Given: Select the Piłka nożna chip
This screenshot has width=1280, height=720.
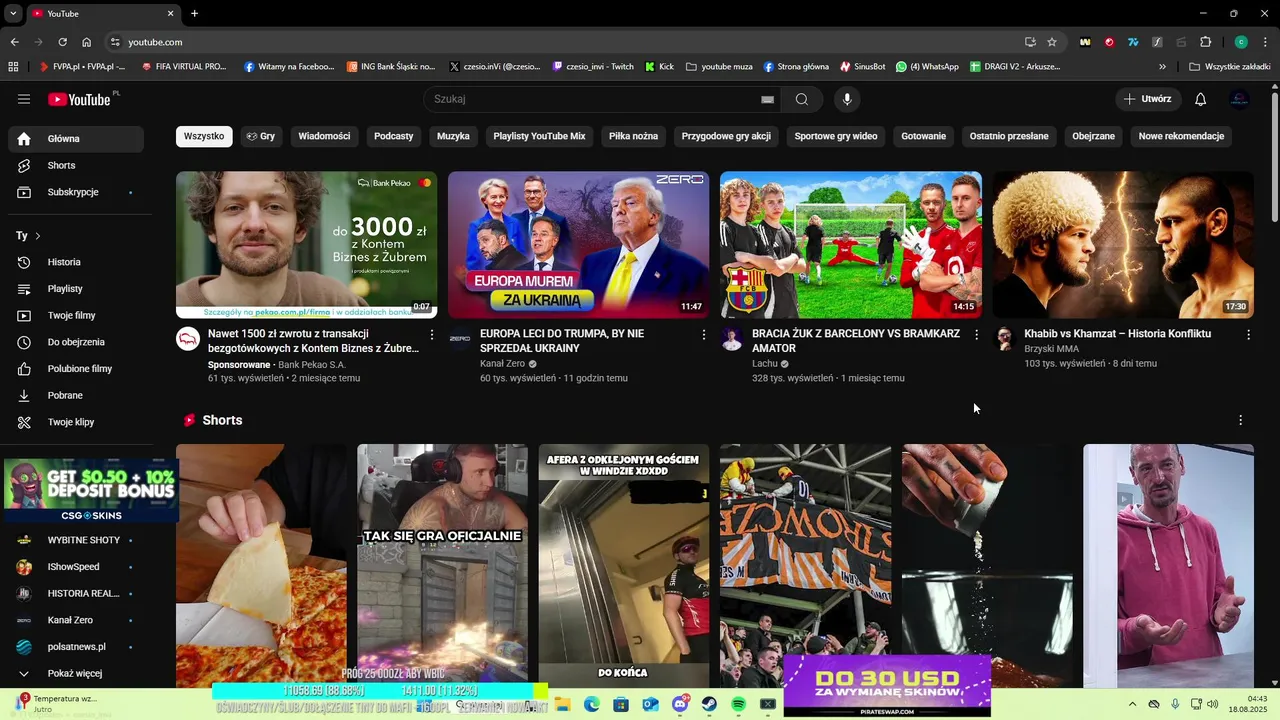Looking at the screenshot, I should coord(633,136).
